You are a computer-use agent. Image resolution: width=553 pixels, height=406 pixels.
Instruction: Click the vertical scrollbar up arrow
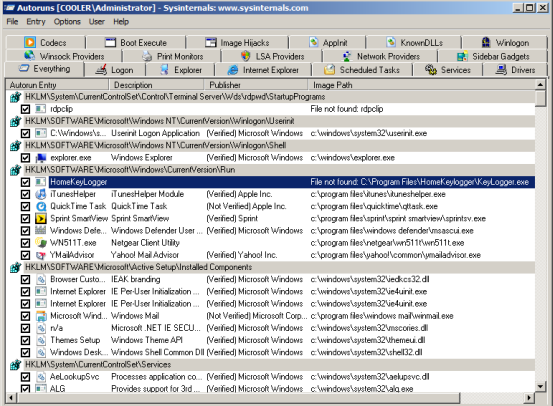click(540, 85)
